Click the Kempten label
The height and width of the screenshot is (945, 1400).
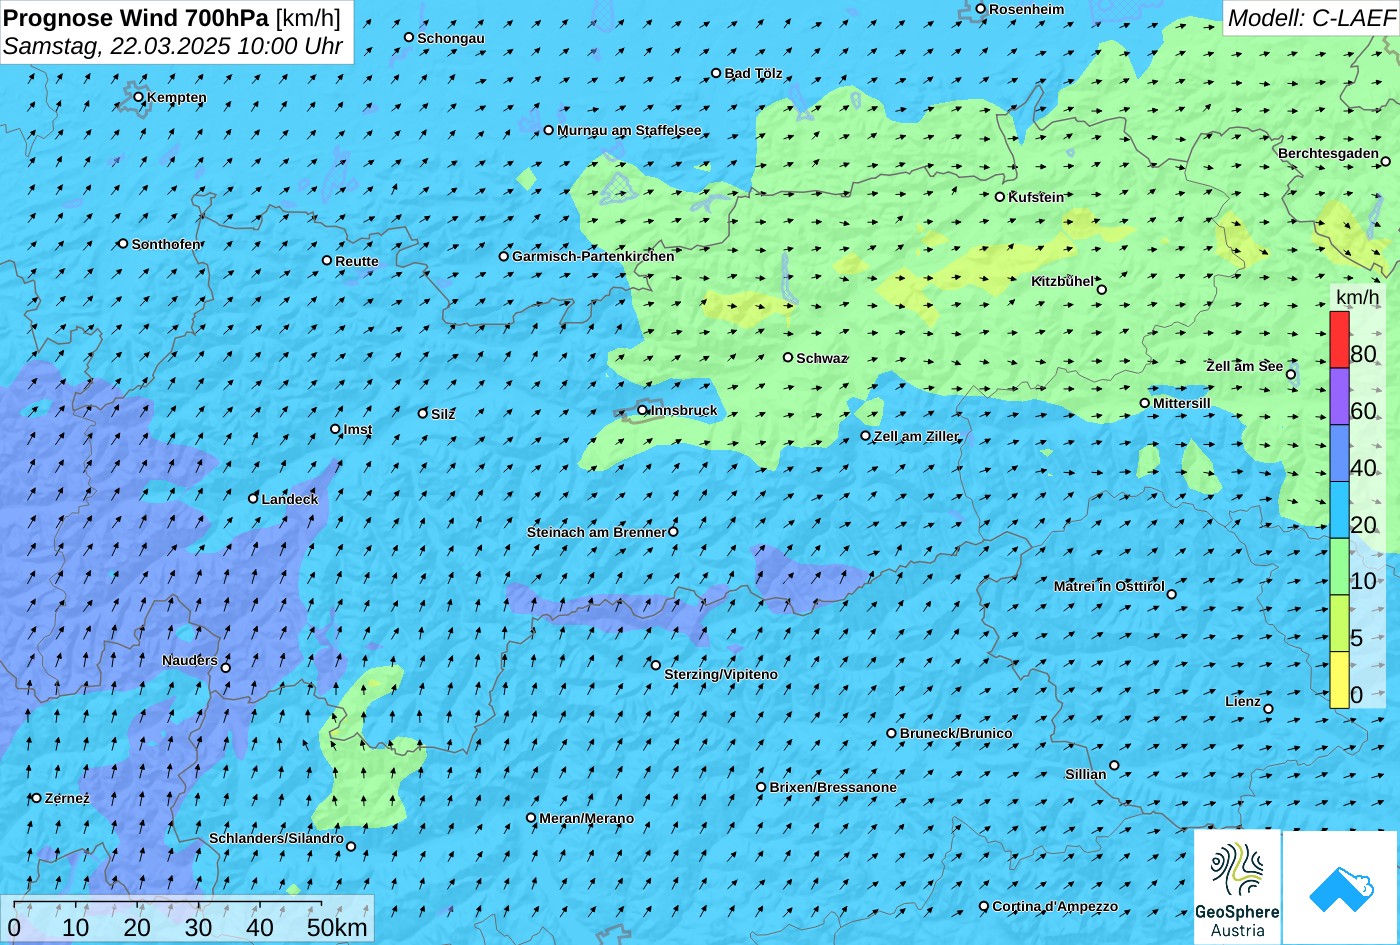(177, 97)
